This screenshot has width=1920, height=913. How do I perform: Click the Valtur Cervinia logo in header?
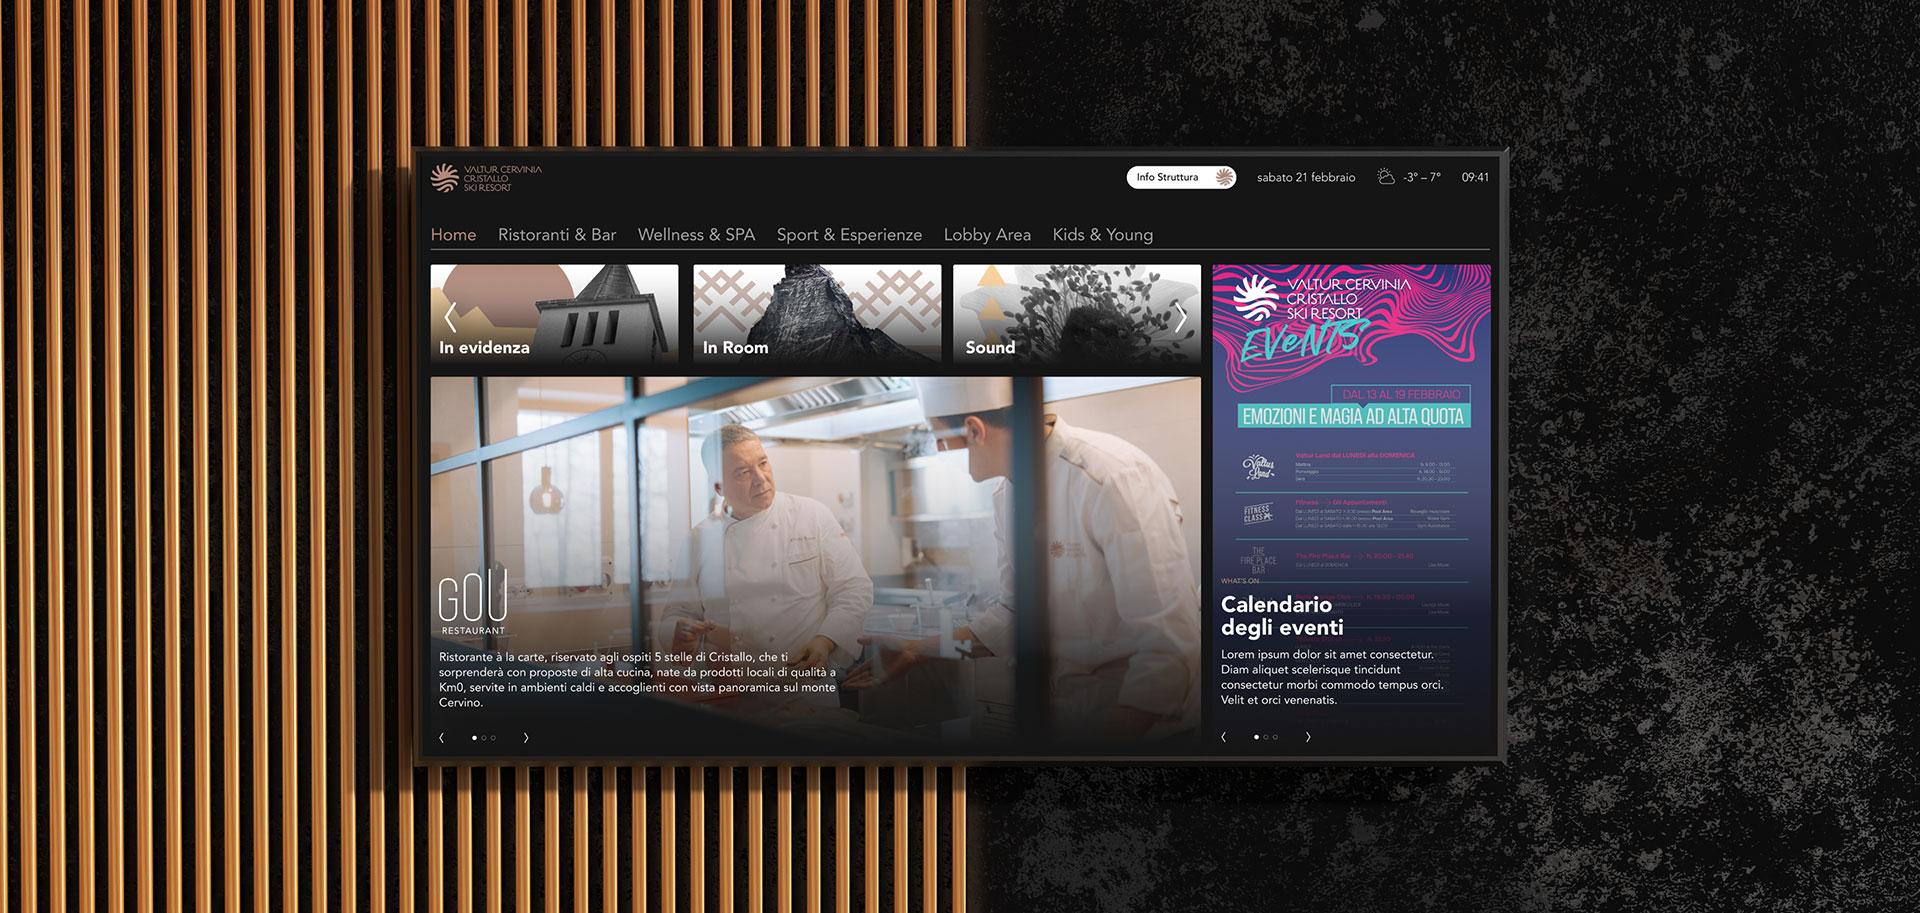coord(486,179)
